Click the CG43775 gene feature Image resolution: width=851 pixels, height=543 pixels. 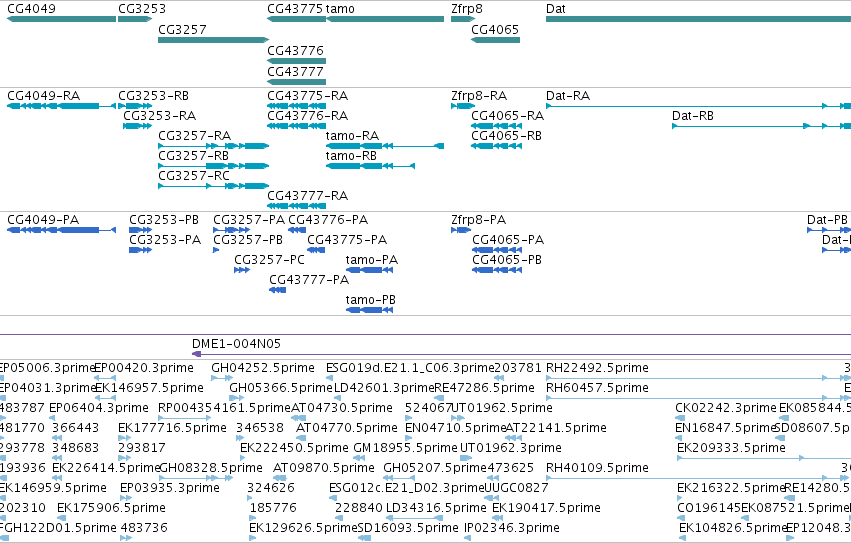pyautogui.click(x=296, y=19)
